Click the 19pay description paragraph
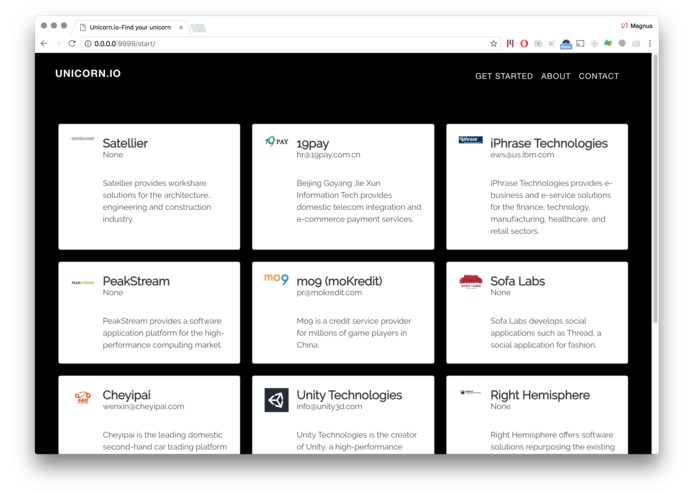695x494 pixels. point(359,201)
